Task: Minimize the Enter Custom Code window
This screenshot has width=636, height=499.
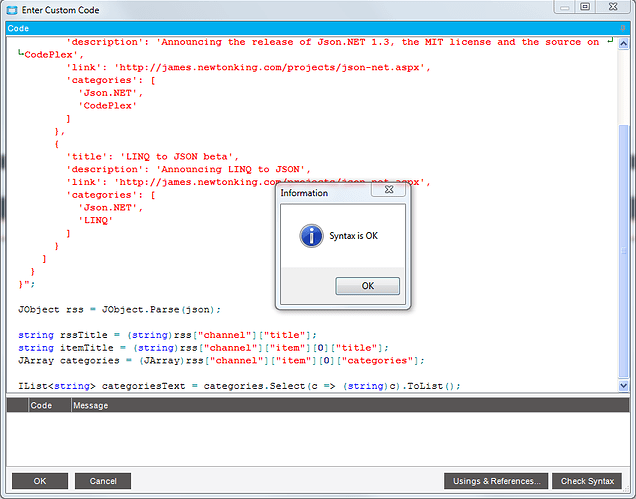Action: point(565,6)
